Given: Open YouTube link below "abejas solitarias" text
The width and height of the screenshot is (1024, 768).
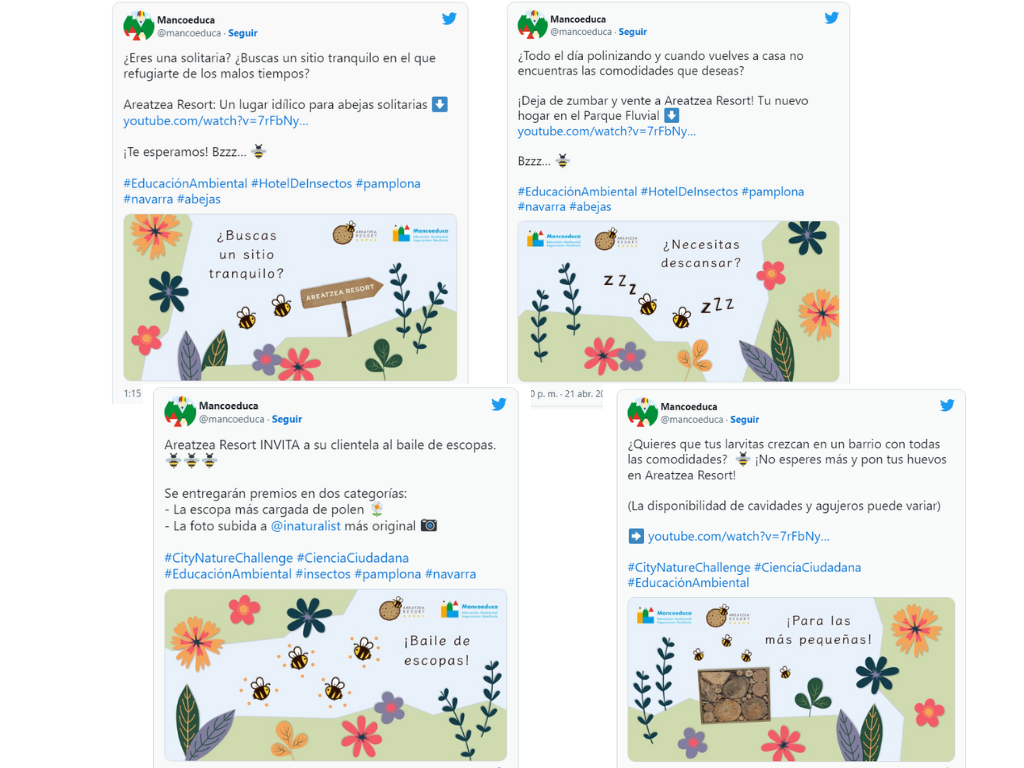Looking at the screenshot, I should tap(216, 121).
